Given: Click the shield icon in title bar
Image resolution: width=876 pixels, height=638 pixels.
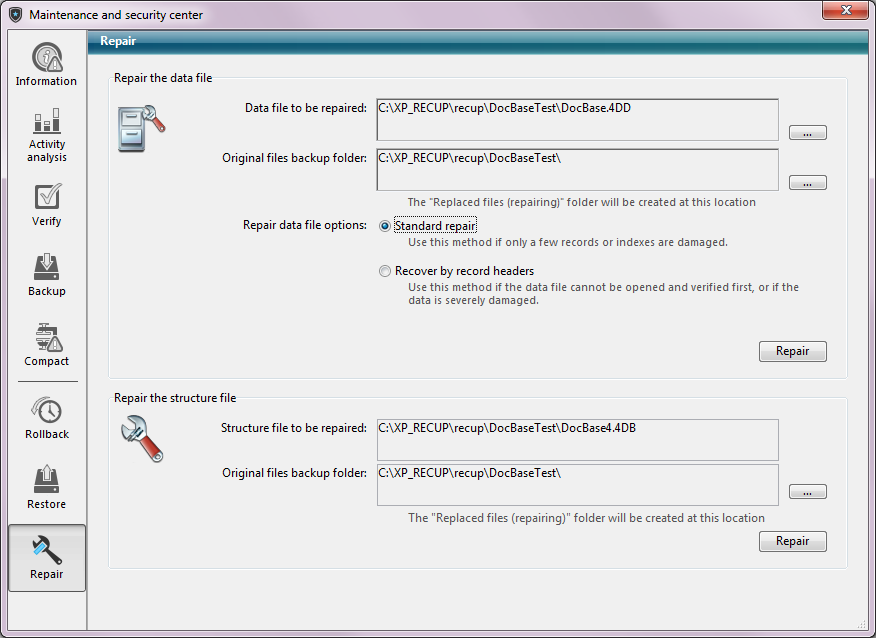Looking at the screenshot, I should (x=16, y=15).
